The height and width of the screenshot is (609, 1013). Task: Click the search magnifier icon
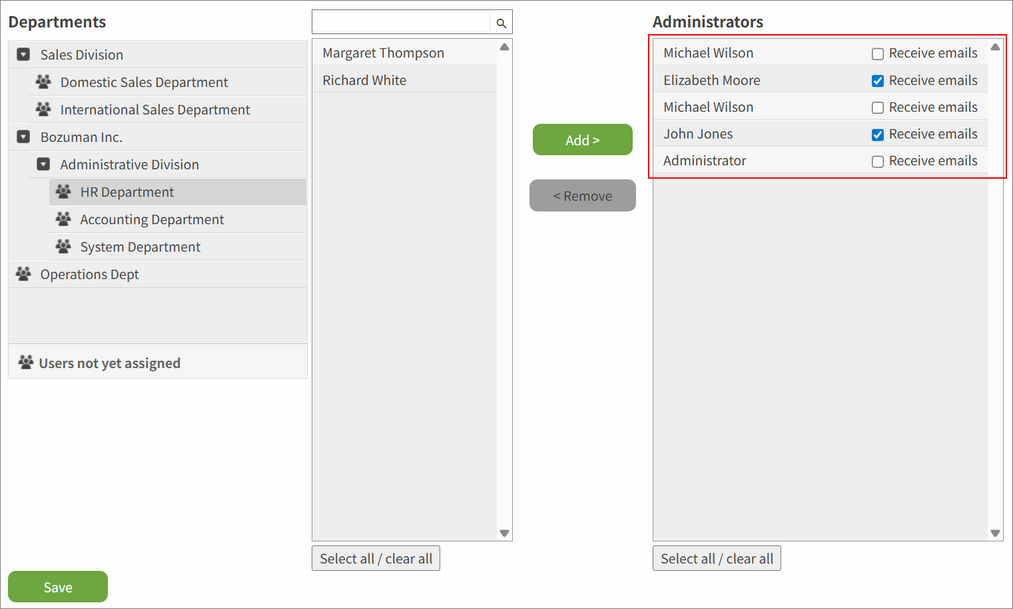point(500,21)
